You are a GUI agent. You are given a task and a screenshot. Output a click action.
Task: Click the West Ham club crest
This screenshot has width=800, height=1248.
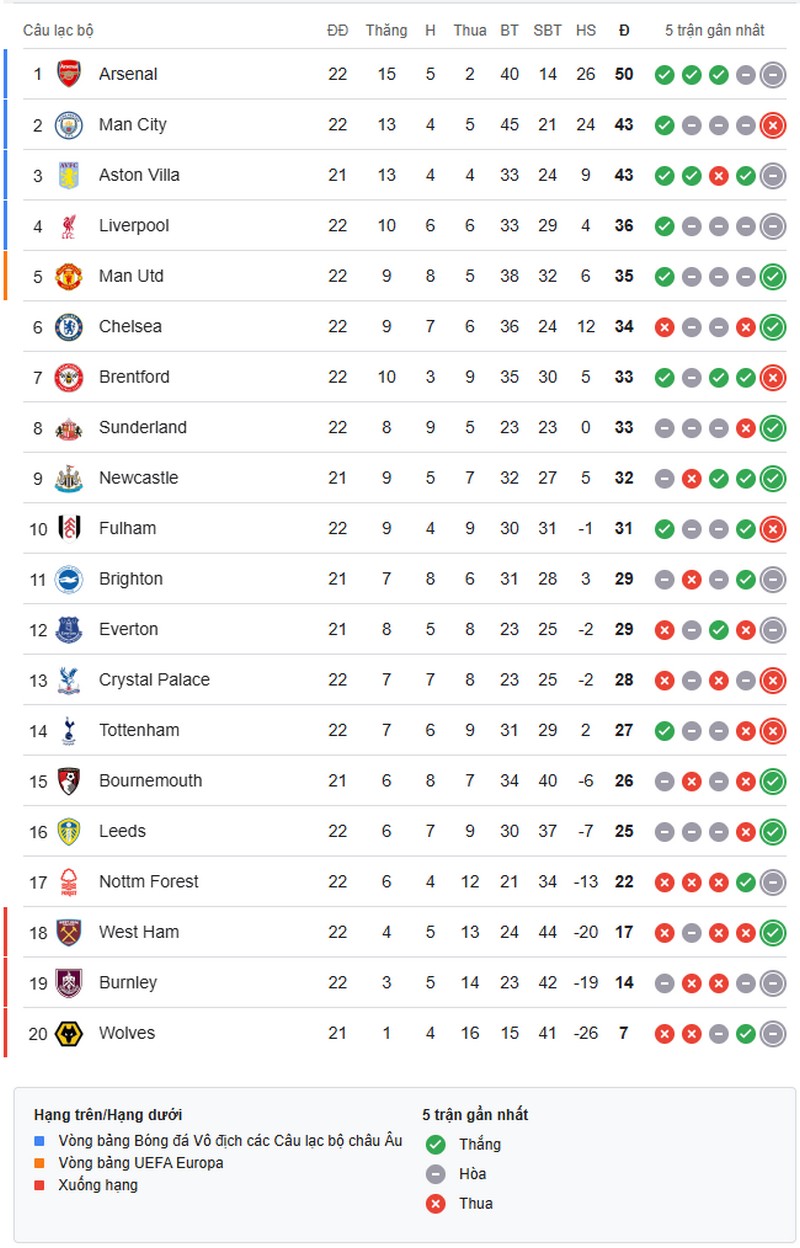click(69, 932)
